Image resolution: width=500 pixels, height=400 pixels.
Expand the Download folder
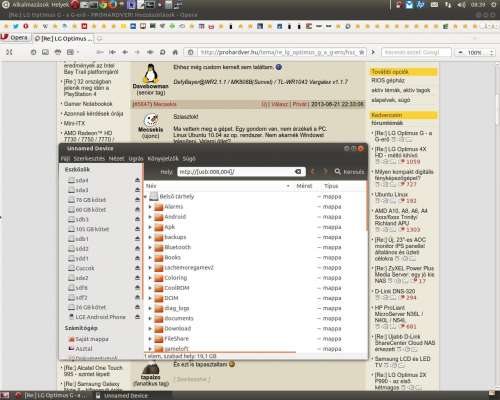(x=150, y=329)
